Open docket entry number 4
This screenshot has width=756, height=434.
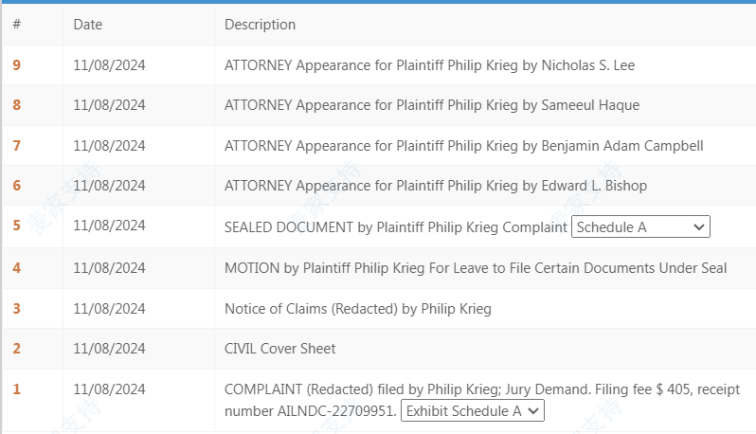point(17,268)
